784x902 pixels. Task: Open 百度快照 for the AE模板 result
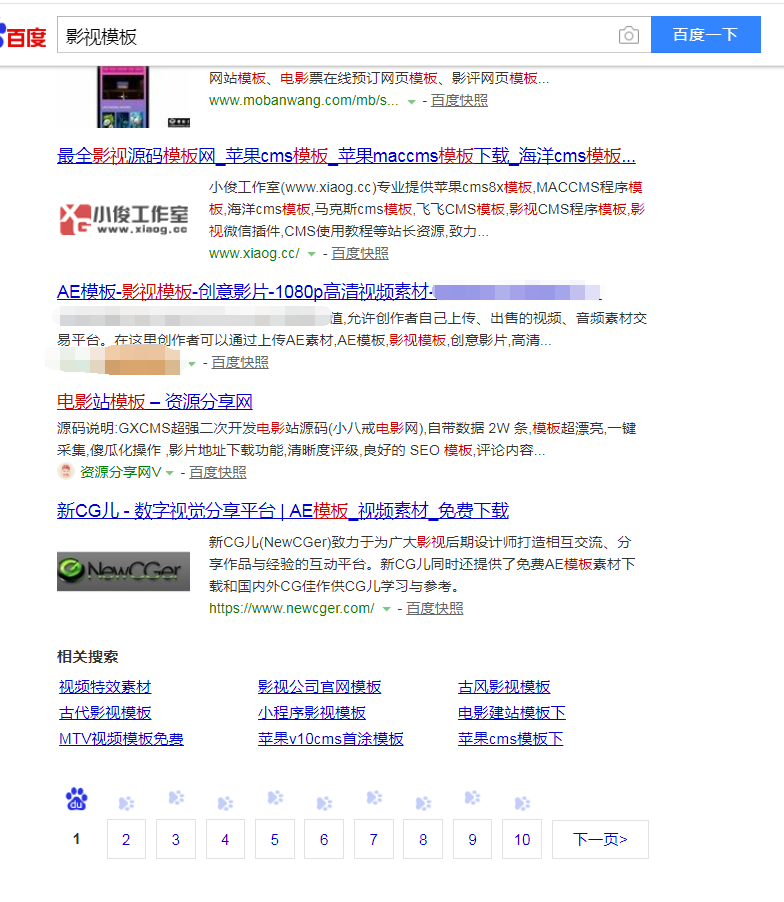[x=240, y=362]
